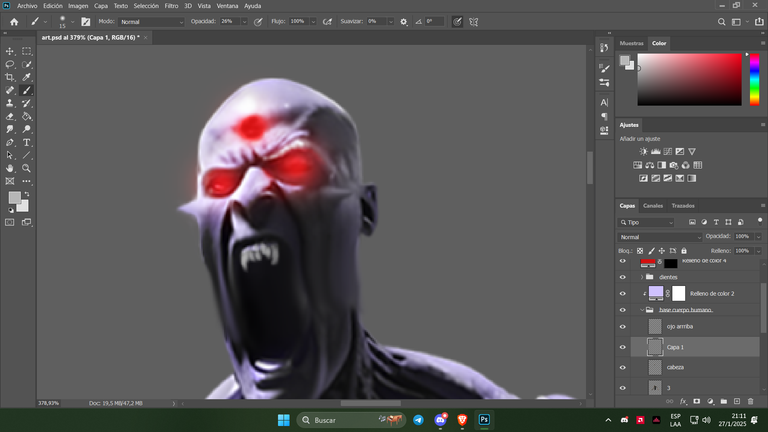
Task: Enable airbrush build-up effect
Action: click(x=327, y=22)
